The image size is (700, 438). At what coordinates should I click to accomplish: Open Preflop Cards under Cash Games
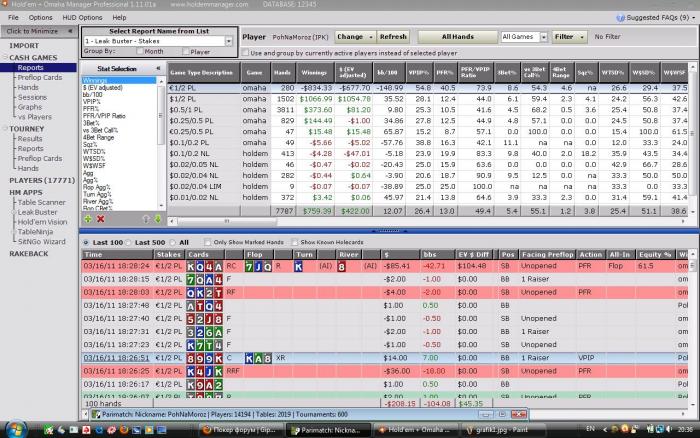pyautogui.click(x=40, y=77)
